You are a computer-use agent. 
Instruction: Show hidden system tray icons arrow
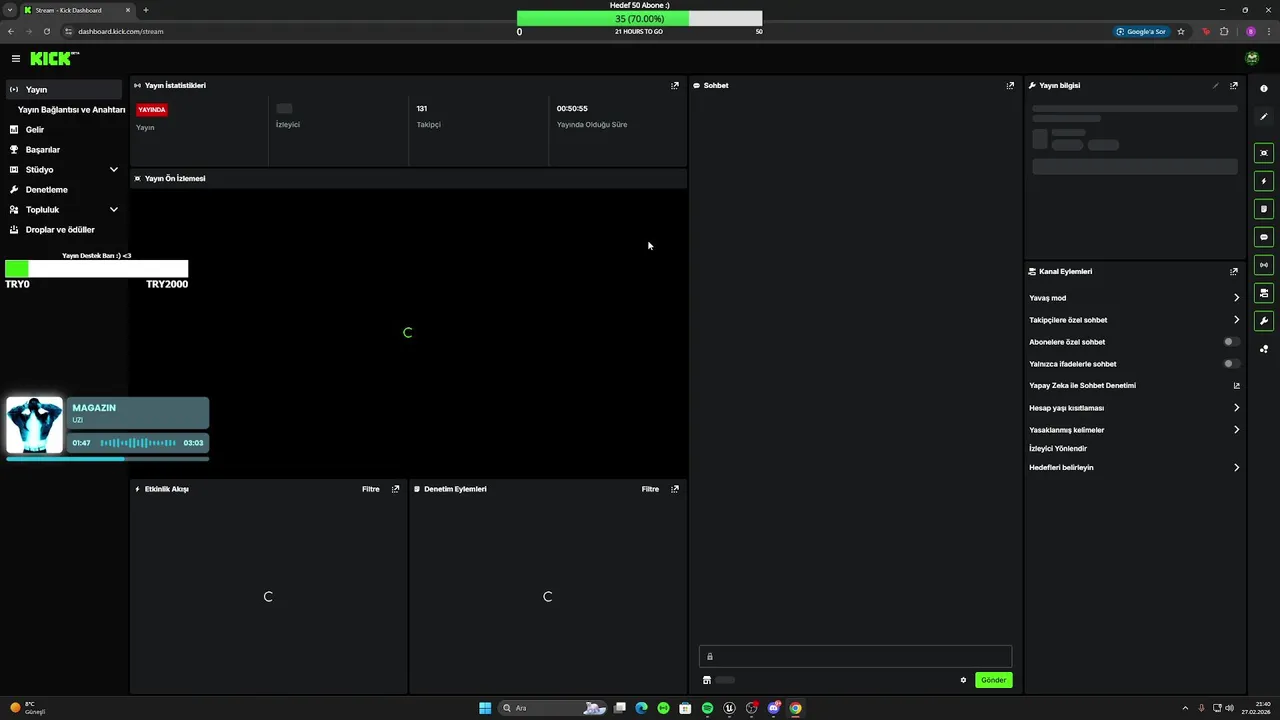coord(1185,708)
